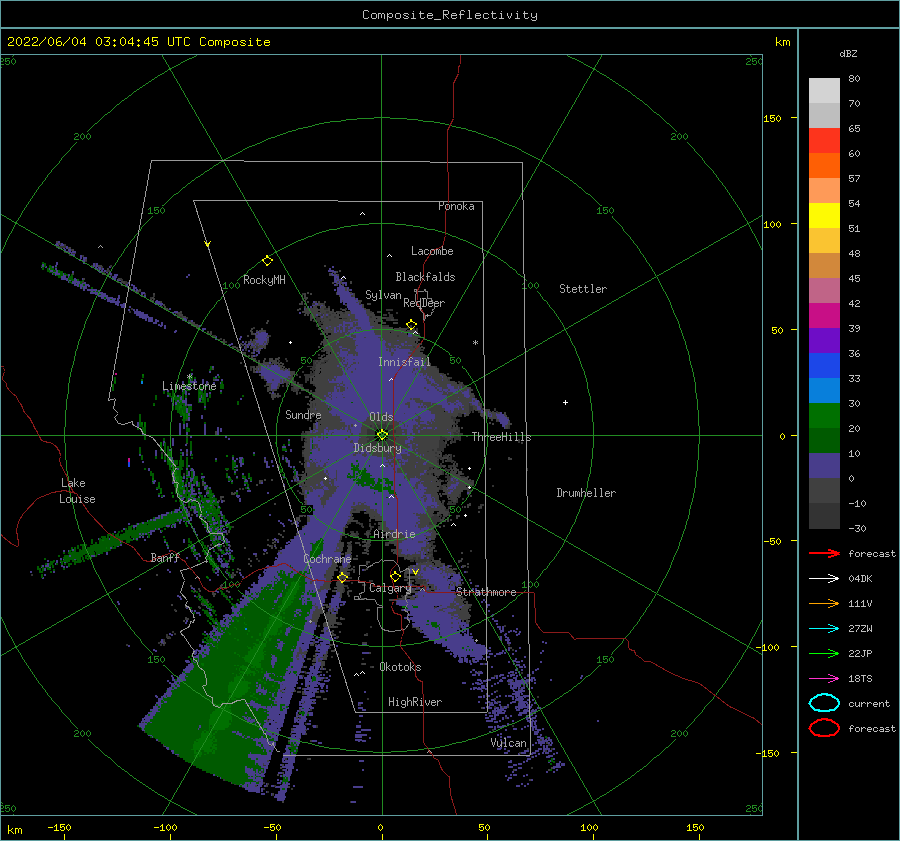Select the dark orange 60-57 dBZ swatch
Viewport: 900px width, 841px height.
point(824,166)
